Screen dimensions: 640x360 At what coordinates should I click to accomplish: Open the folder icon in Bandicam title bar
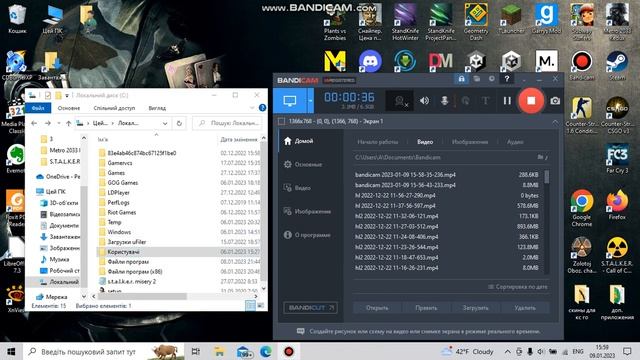click(x=477, y=79)
